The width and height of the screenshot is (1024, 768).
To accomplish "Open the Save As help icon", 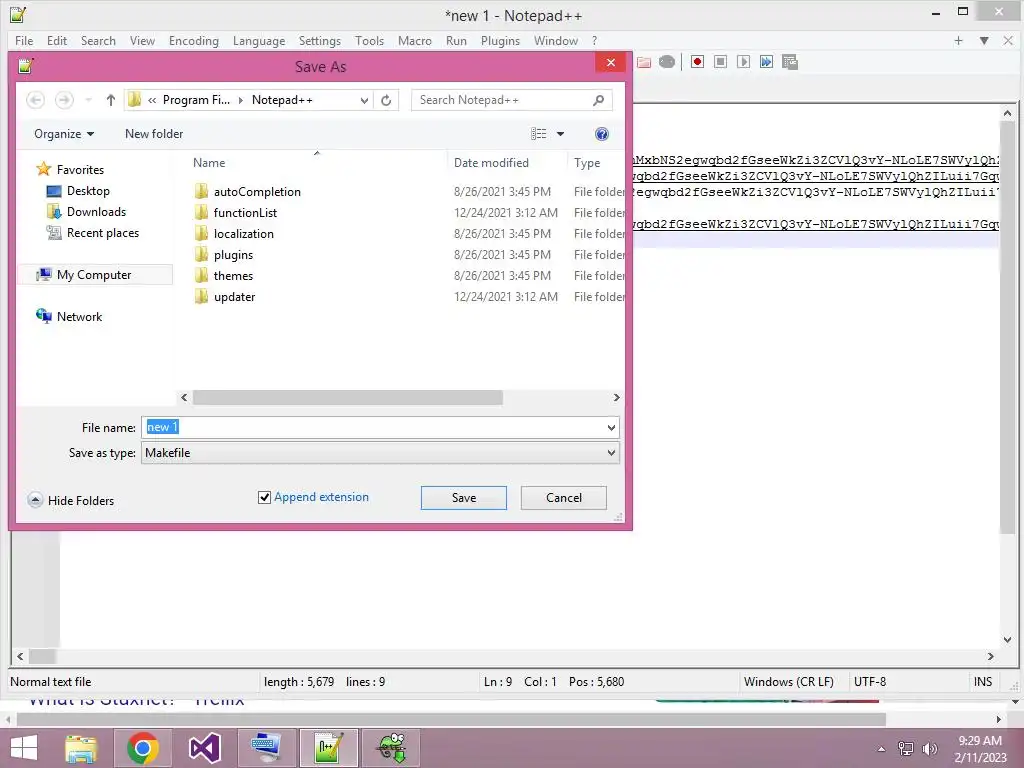I will coord(601,134).
